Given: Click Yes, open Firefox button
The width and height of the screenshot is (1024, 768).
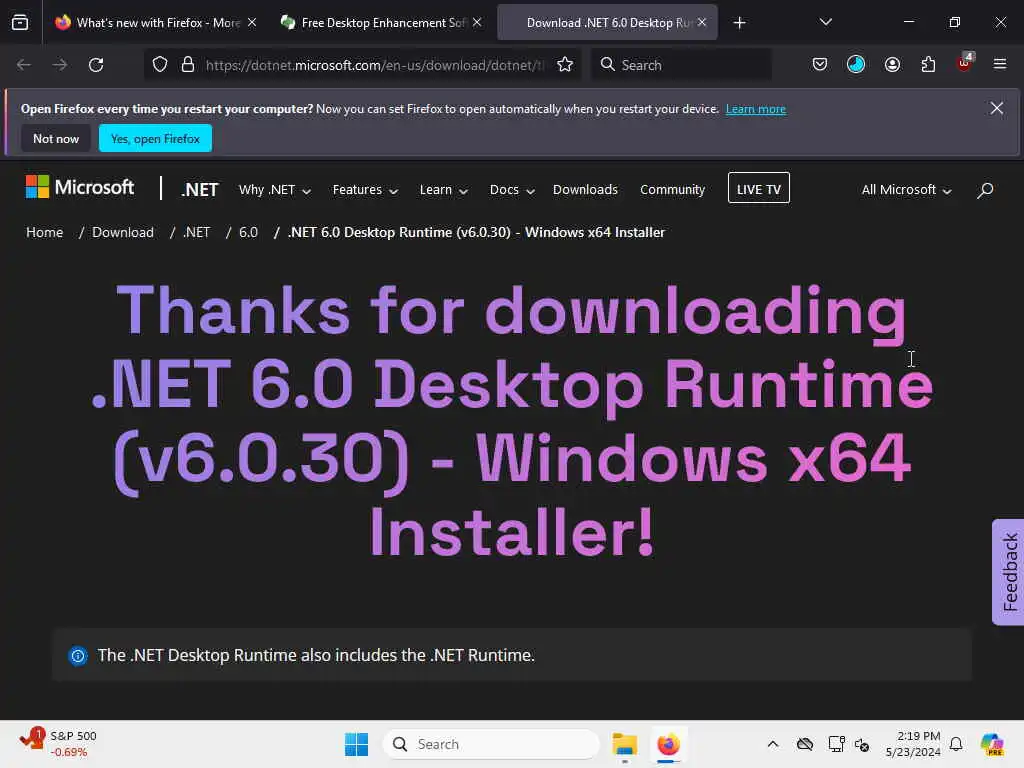Looking at the screenshot, I should coord(155,138).
